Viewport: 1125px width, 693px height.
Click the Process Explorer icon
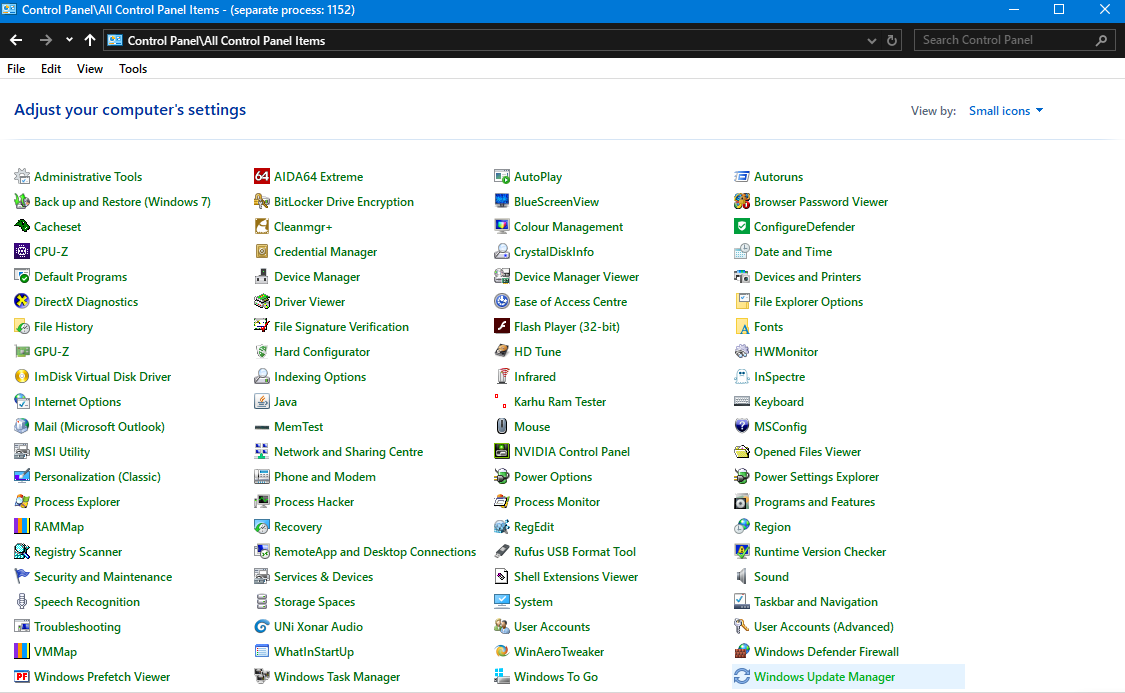[x=22, y=501]
